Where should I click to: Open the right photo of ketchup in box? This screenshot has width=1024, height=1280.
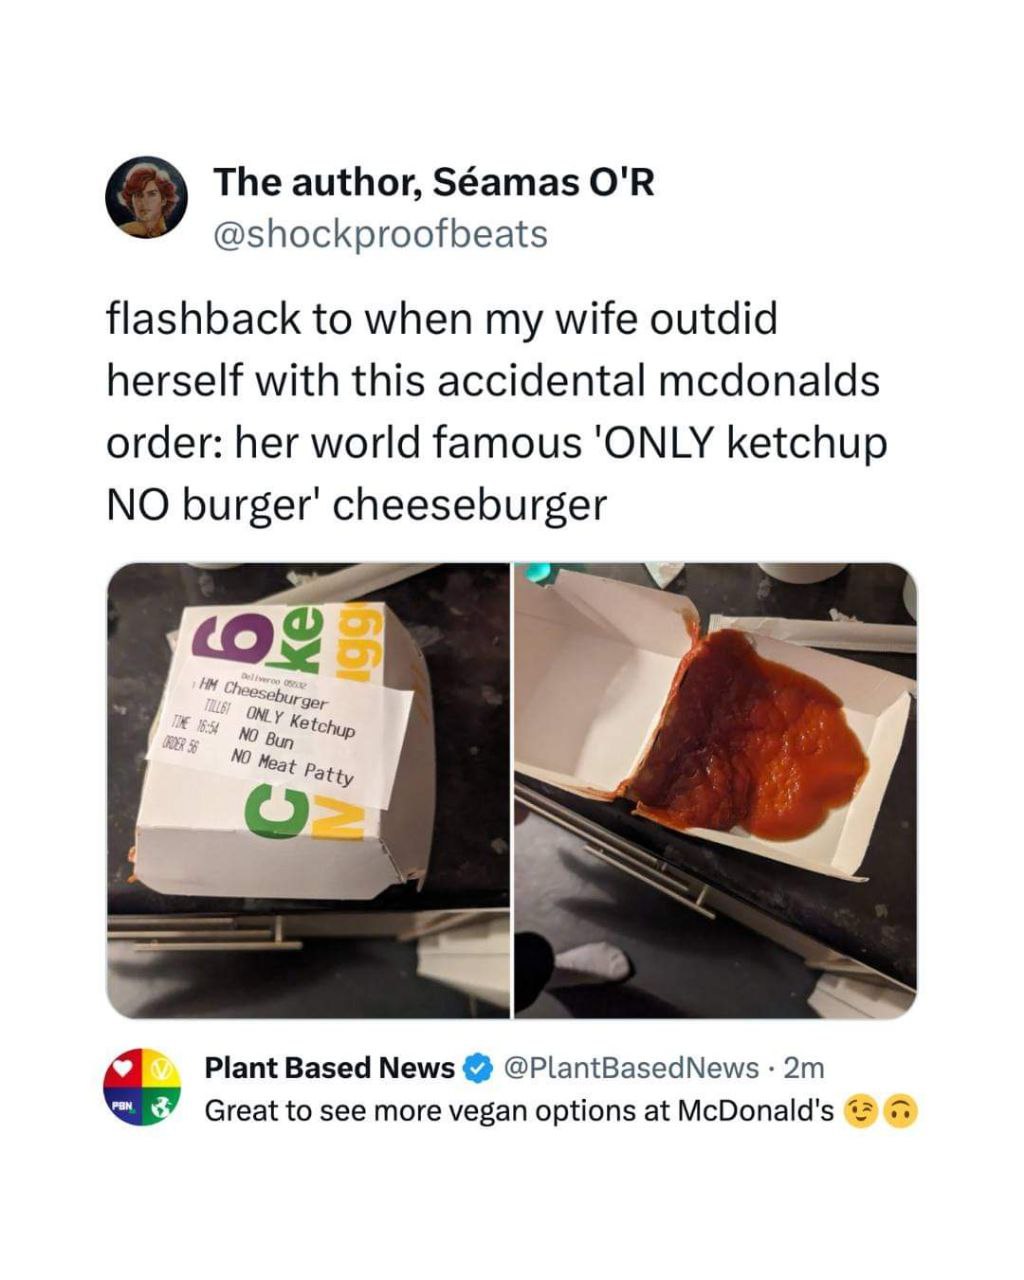coord(716,790)
